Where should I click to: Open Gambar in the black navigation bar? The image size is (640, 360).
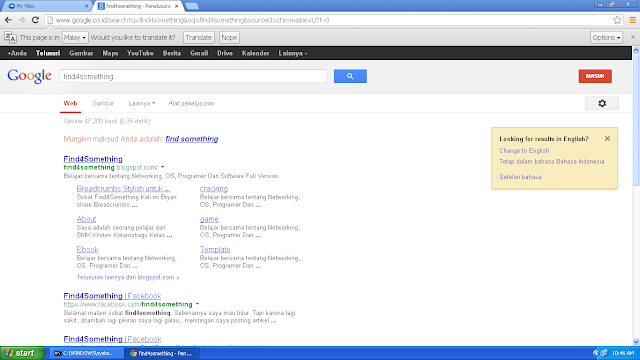[81, 53]
